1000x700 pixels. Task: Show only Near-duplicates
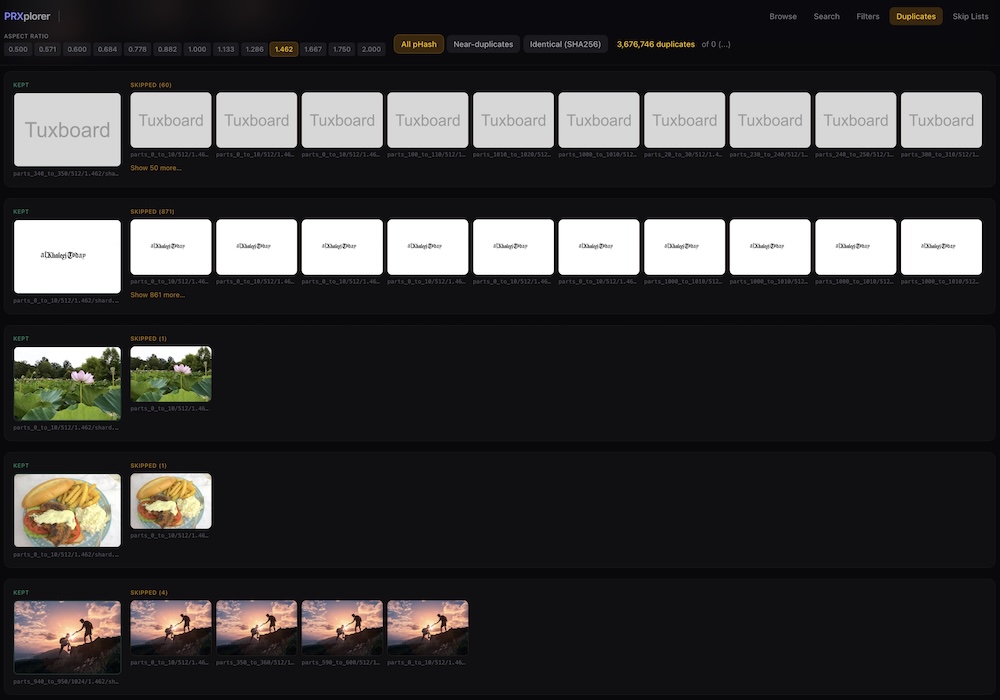(x=483, y=44)
